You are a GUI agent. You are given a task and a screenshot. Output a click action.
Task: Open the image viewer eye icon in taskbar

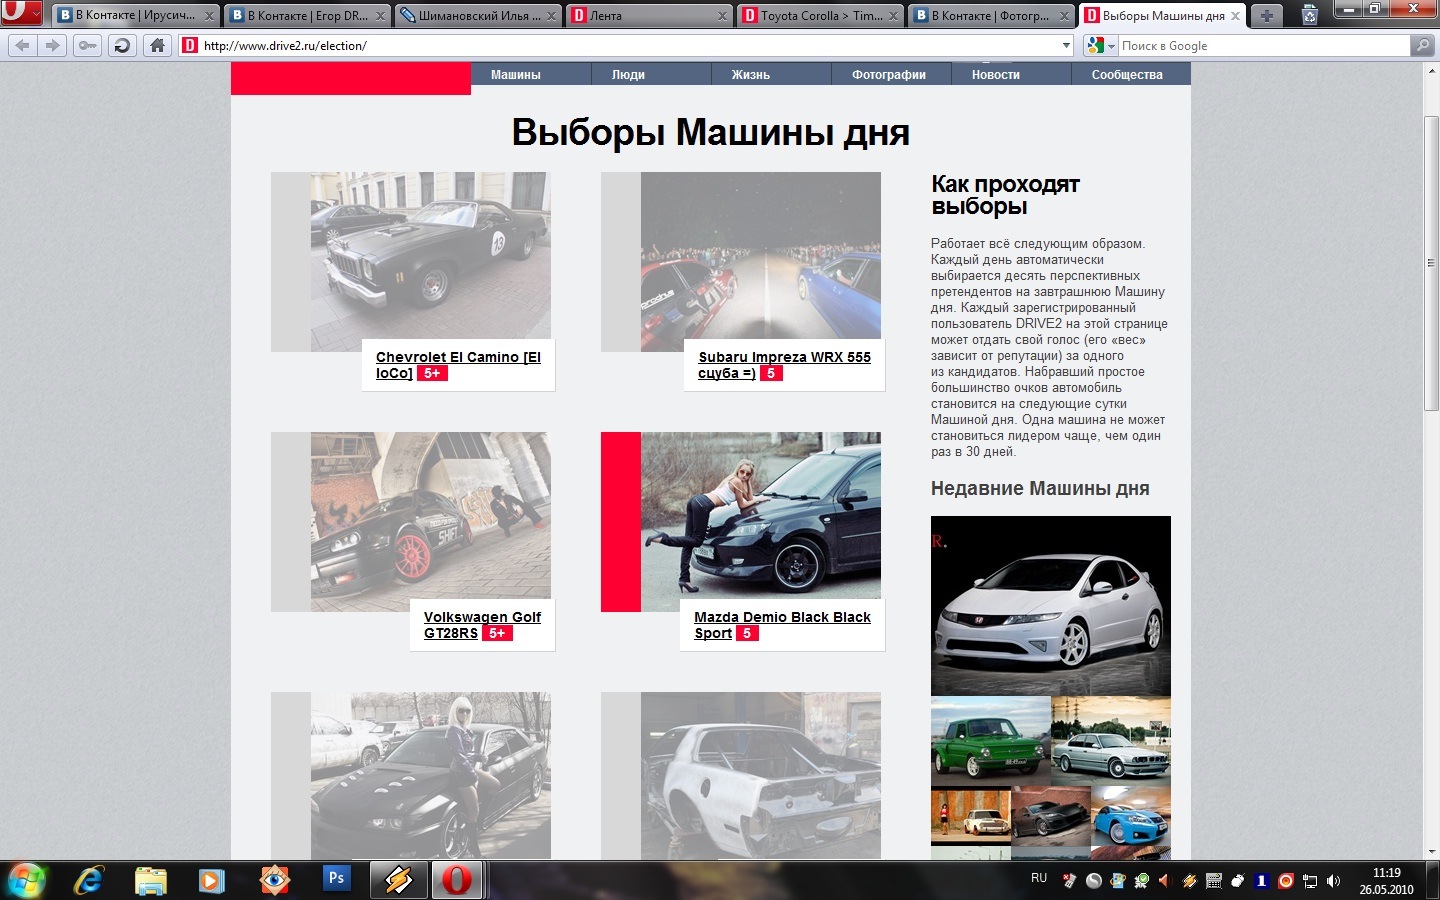click(x=274, y=880)
